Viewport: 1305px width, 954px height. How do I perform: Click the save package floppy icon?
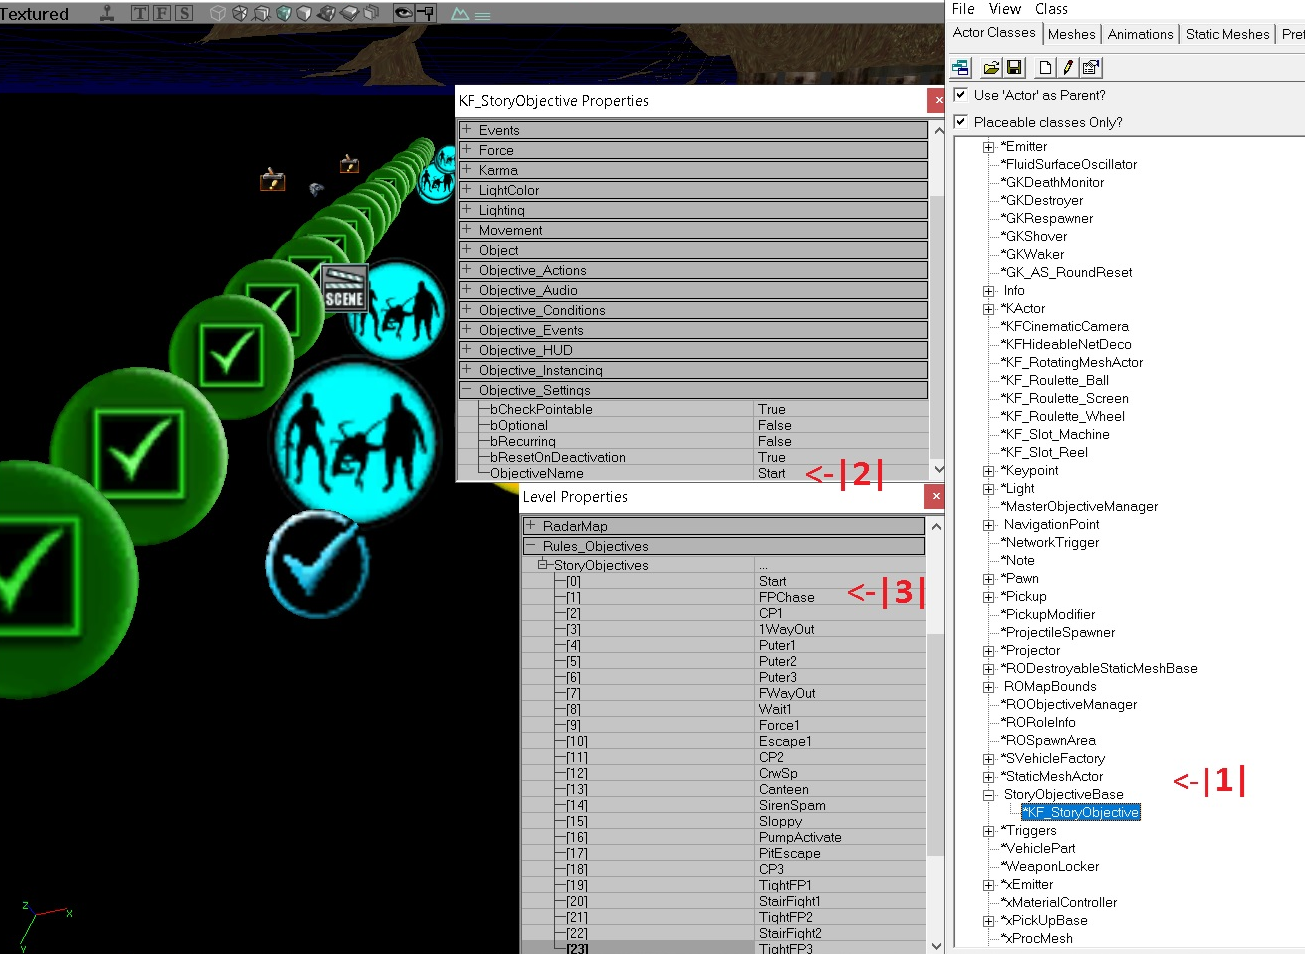click(x=1014, y=67)
